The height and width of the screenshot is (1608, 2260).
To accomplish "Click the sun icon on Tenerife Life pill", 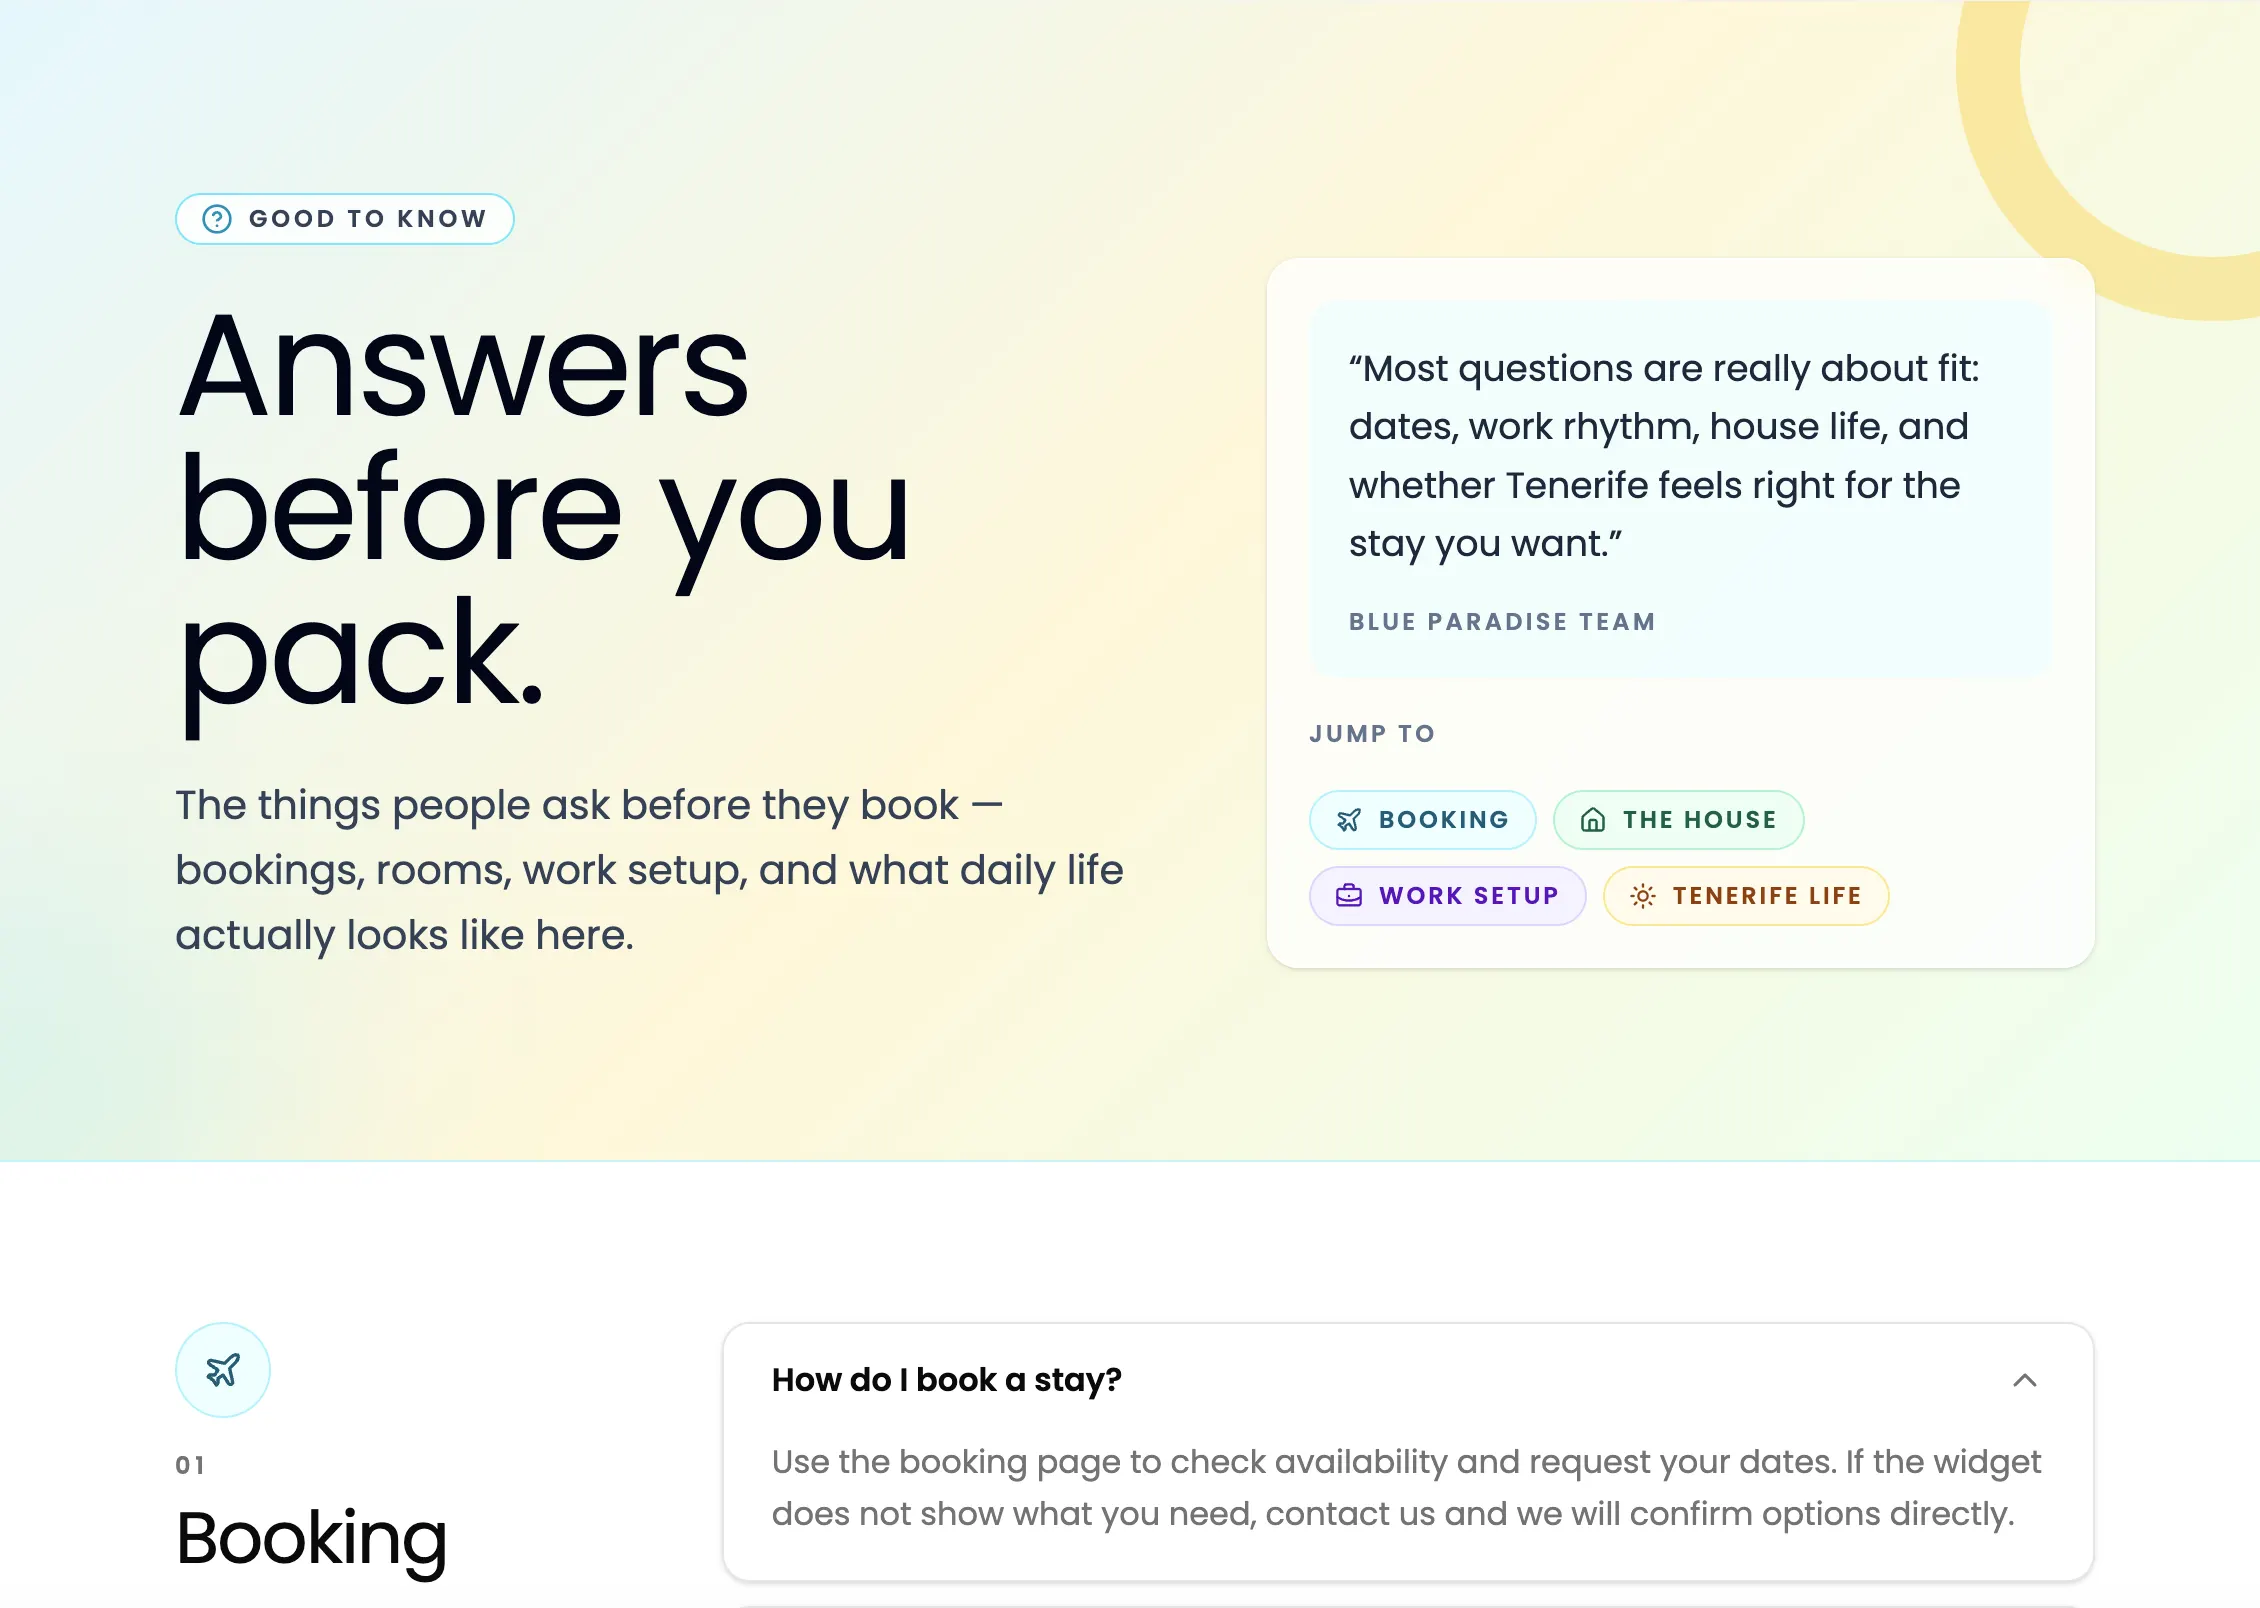I will point(1643,896).
